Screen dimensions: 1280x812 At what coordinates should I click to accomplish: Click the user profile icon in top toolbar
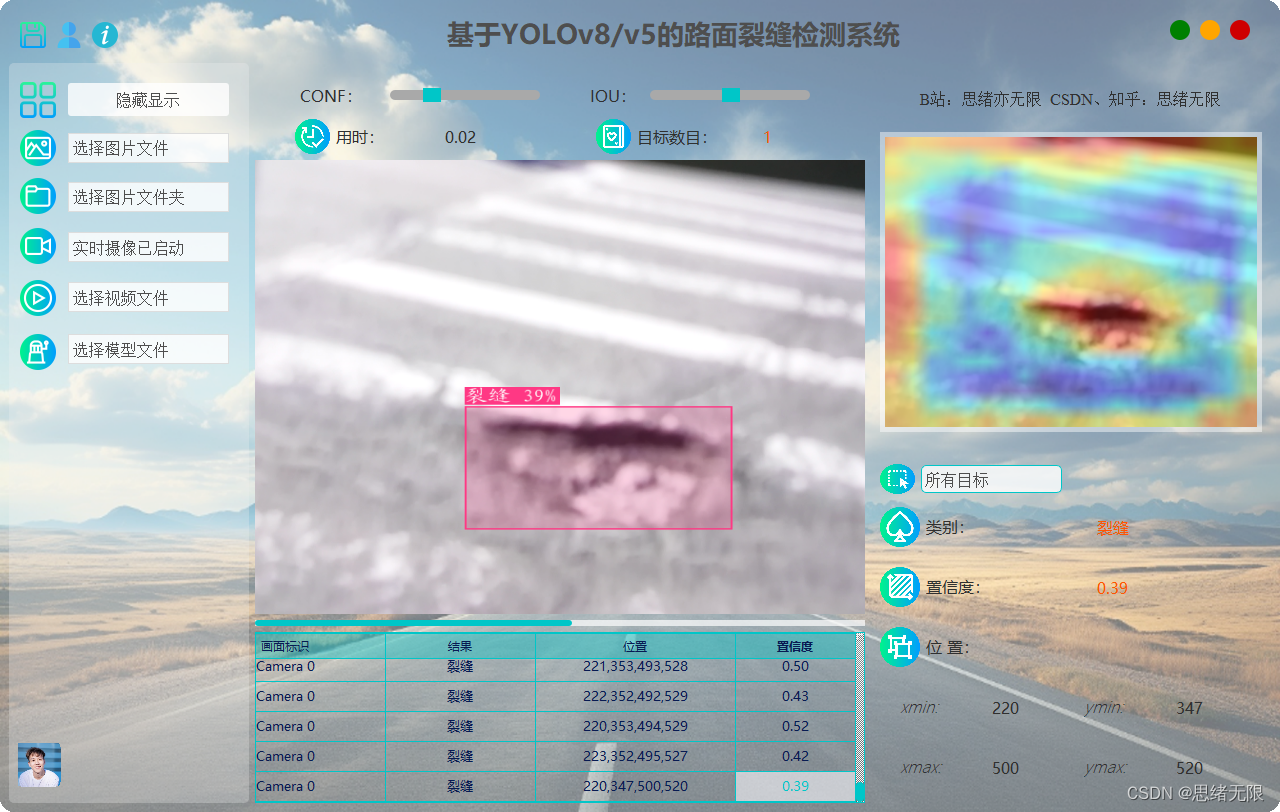click(x=68, y=34)
